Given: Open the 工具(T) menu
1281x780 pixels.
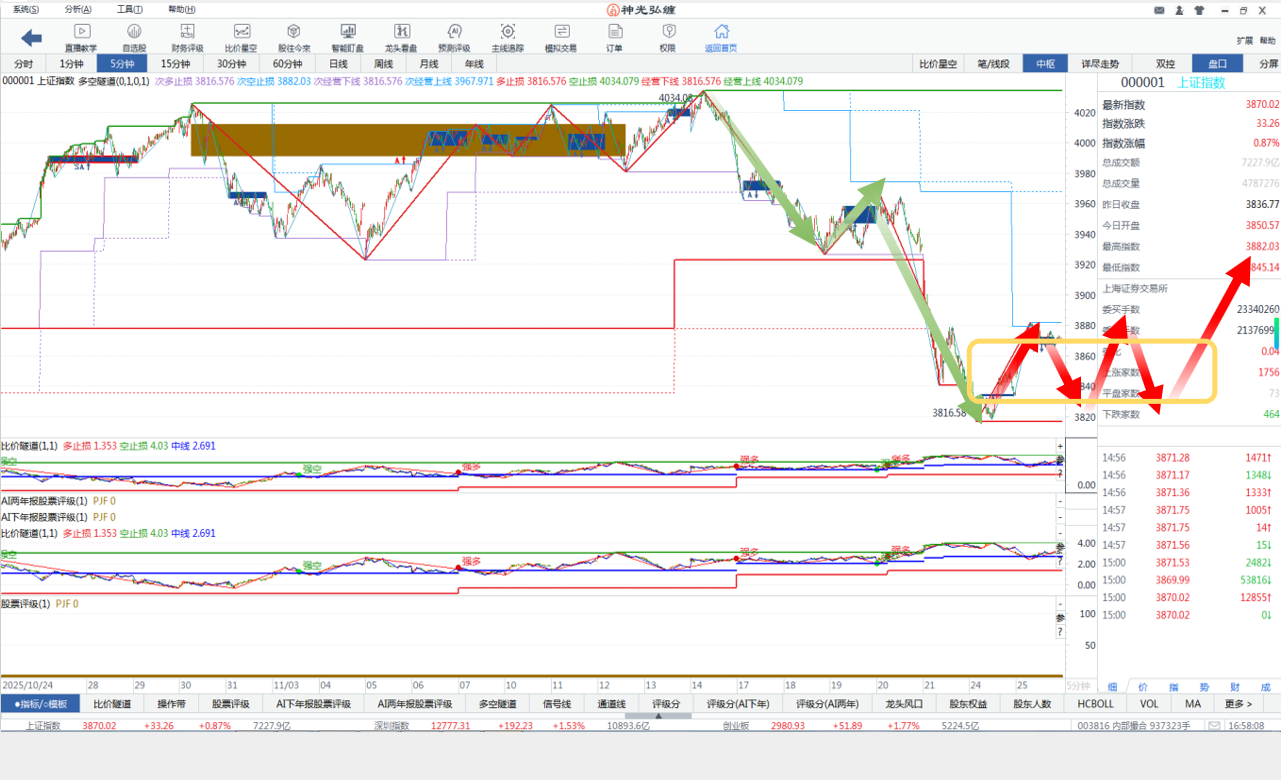Looking at the screenshot, I should click(130, 9).
